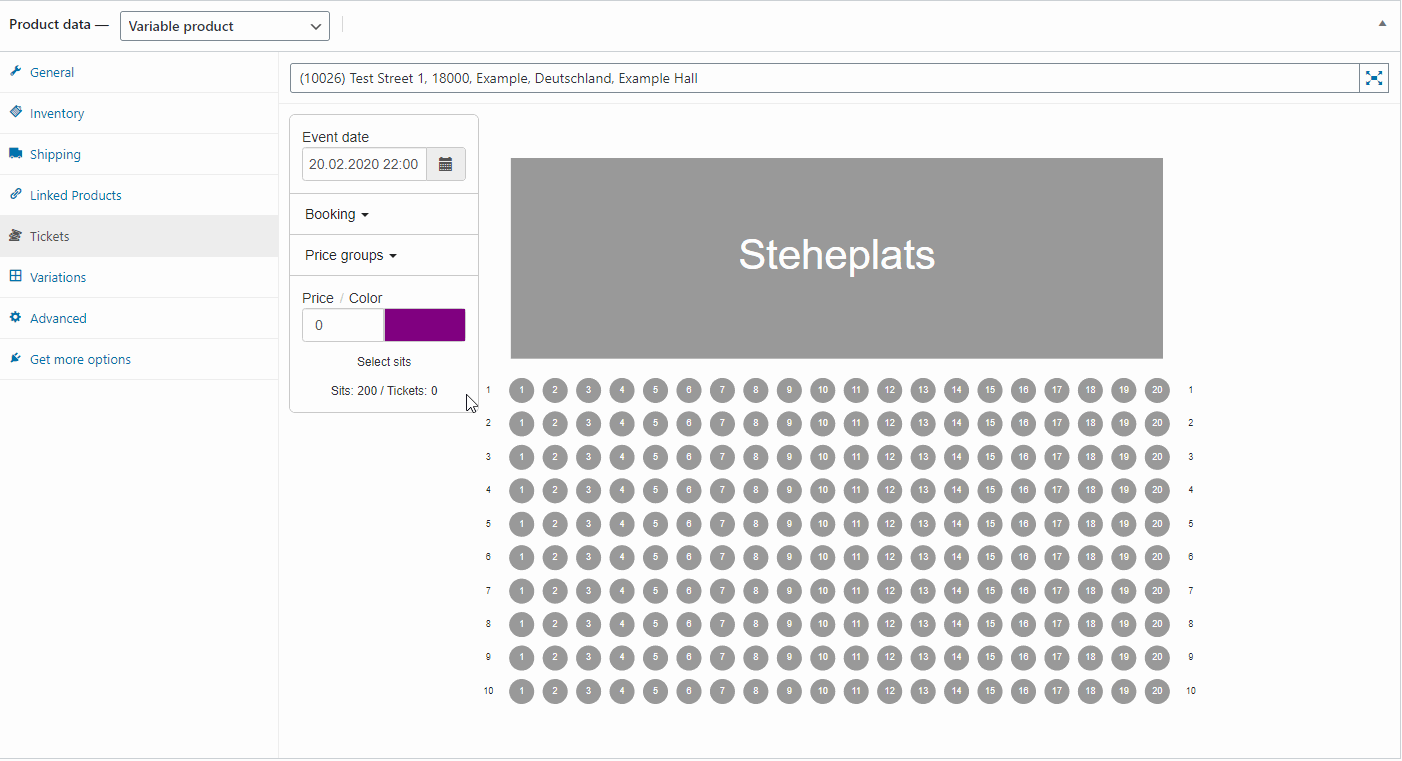Select seat 6 in row 1

(688, 390)
